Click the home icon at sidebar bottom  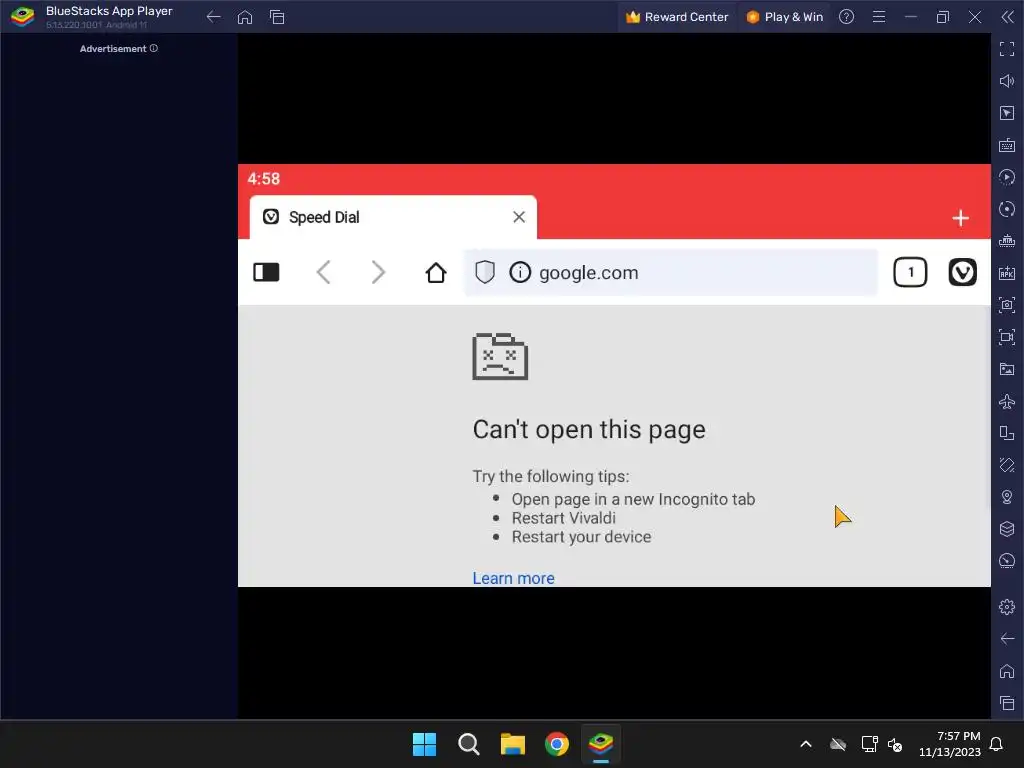[1006, 671]
